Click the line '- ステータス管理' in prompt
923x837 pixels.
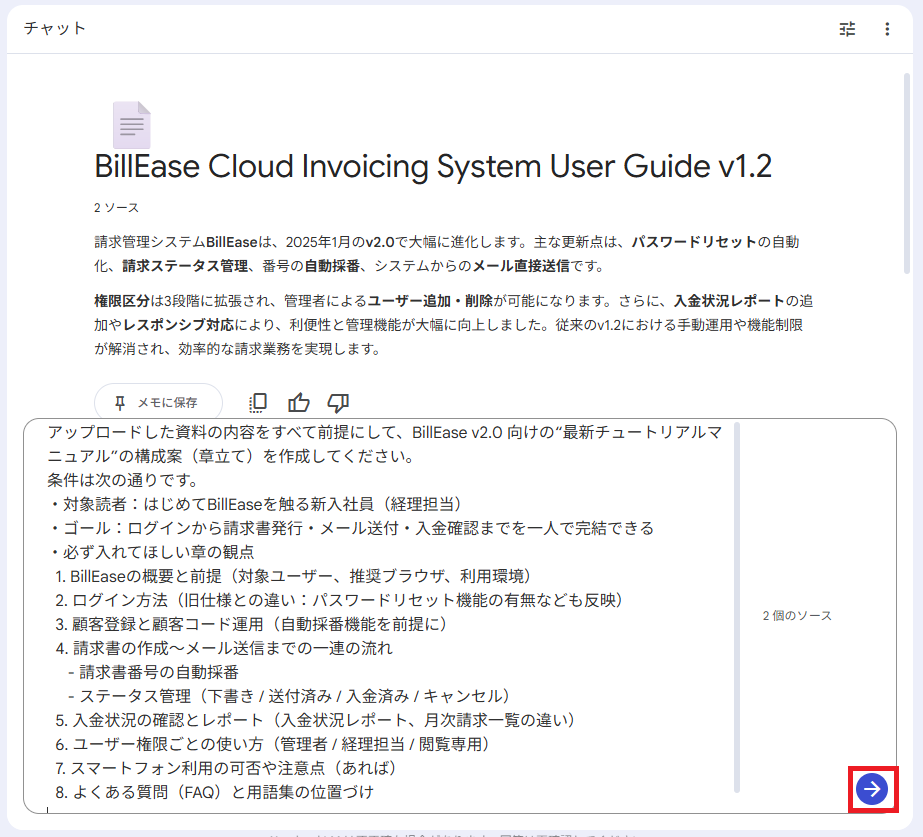[288, 696]
